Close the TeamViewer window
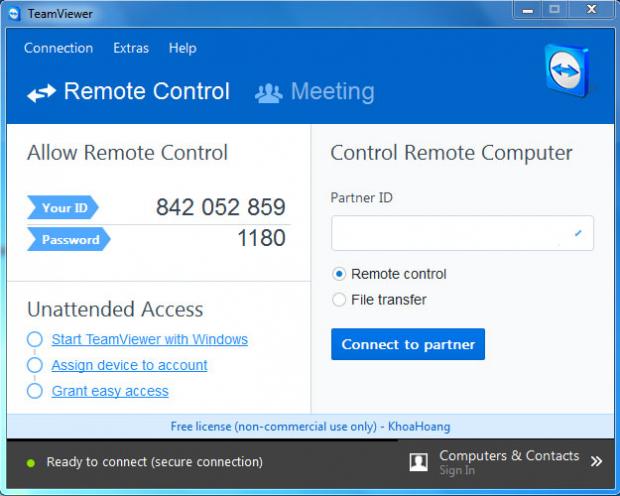 click(x=592, y=9)
